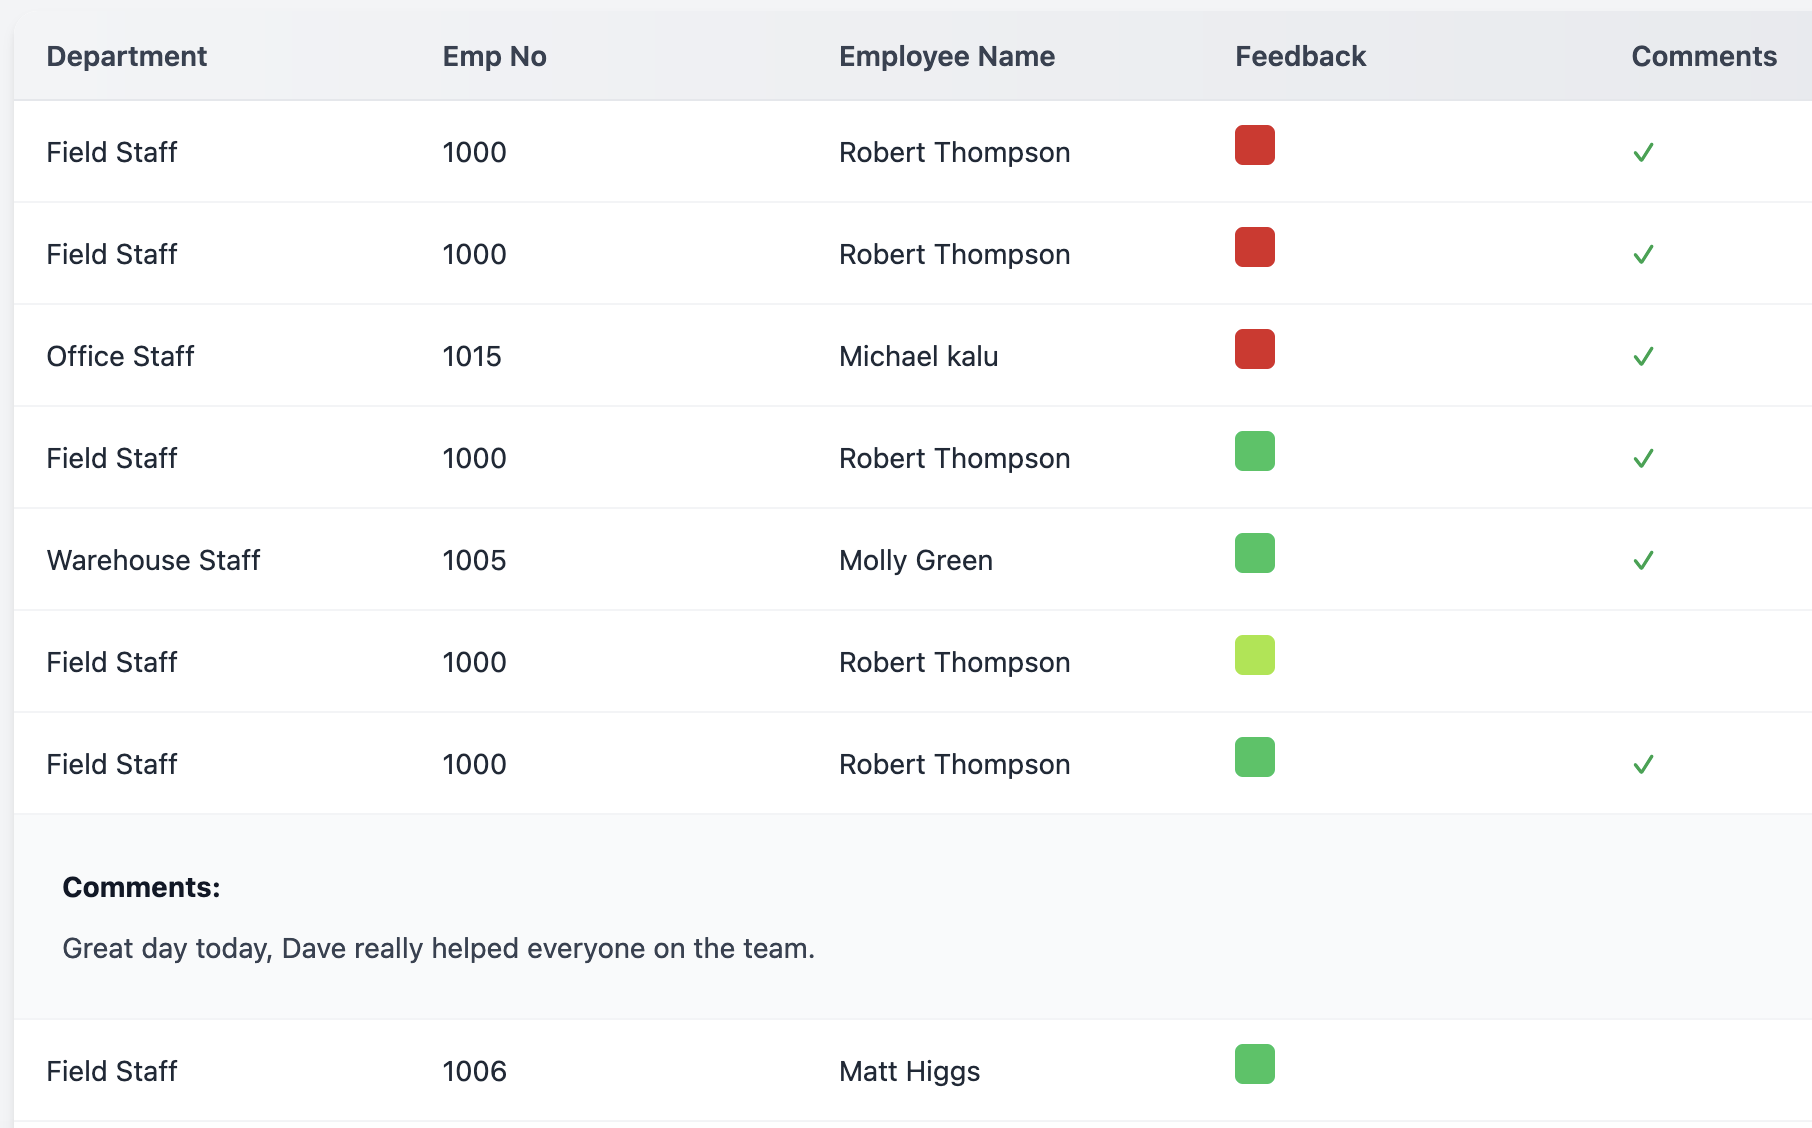Click the Comments column header
This screenshot has height=1128, width=1812.
[x=1703, y=56]
